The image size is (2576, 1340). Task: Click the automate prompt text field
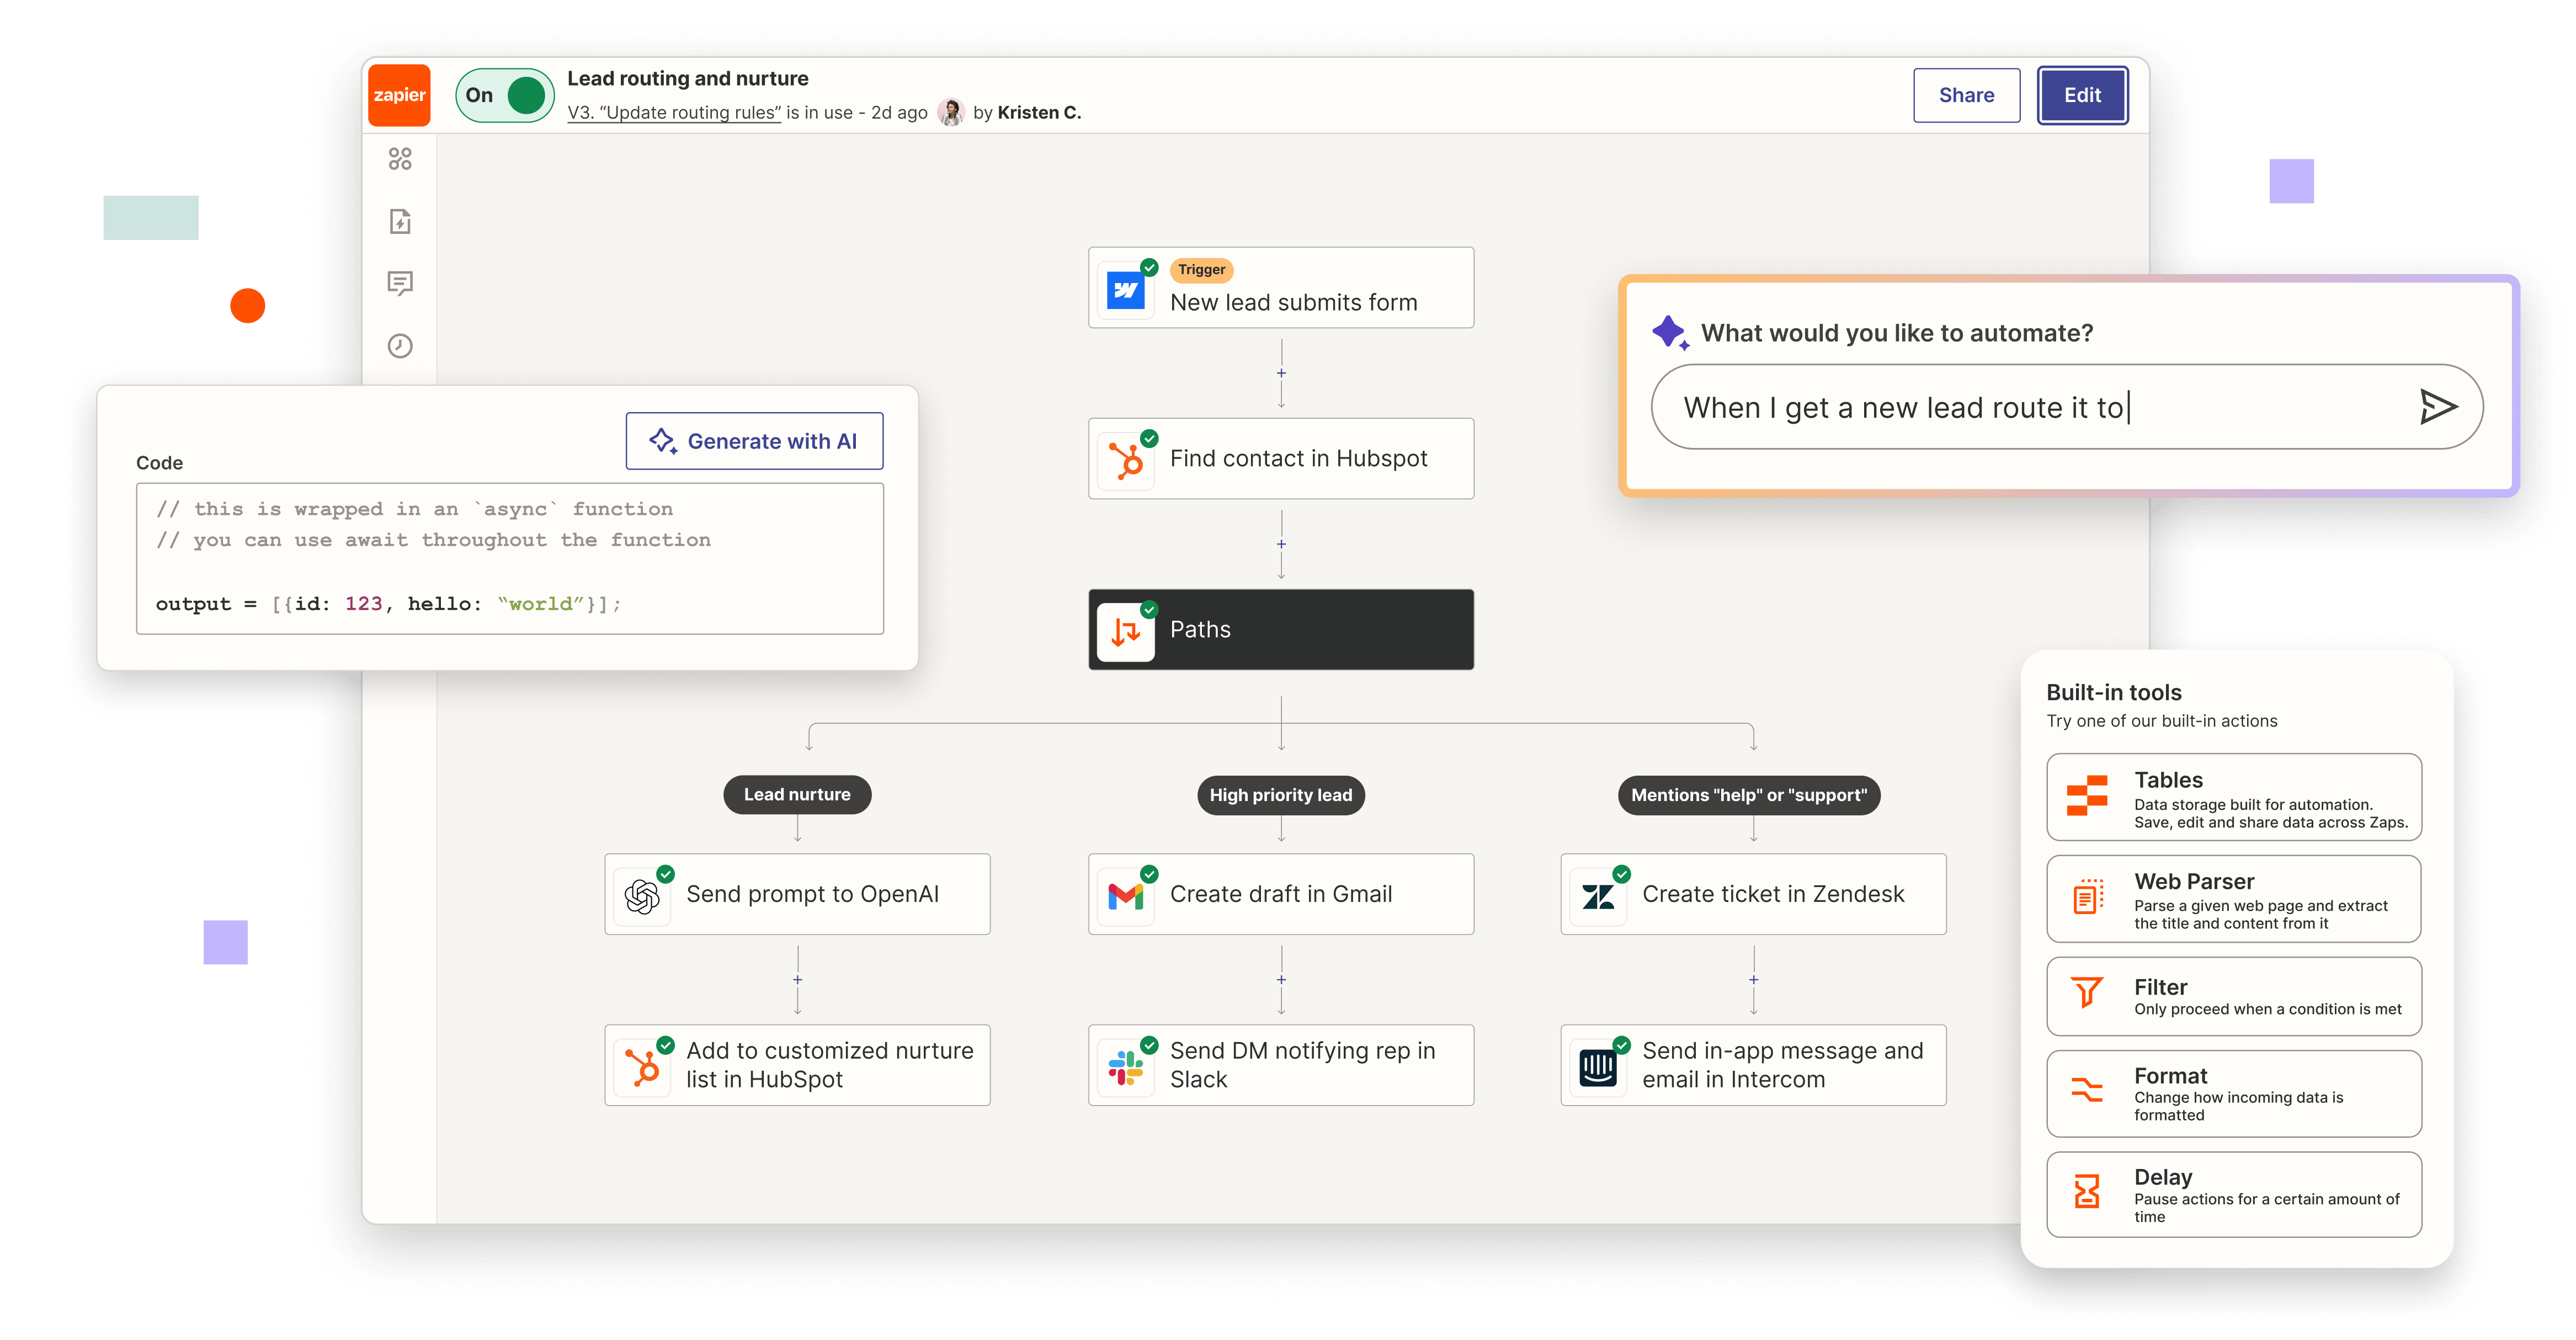pos(2067,407)
